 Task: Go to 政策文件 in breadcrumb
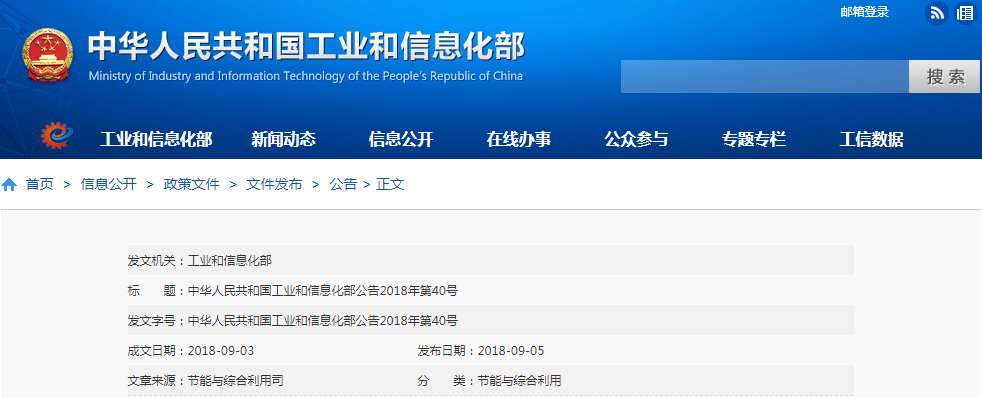click(x=192, y=184)
